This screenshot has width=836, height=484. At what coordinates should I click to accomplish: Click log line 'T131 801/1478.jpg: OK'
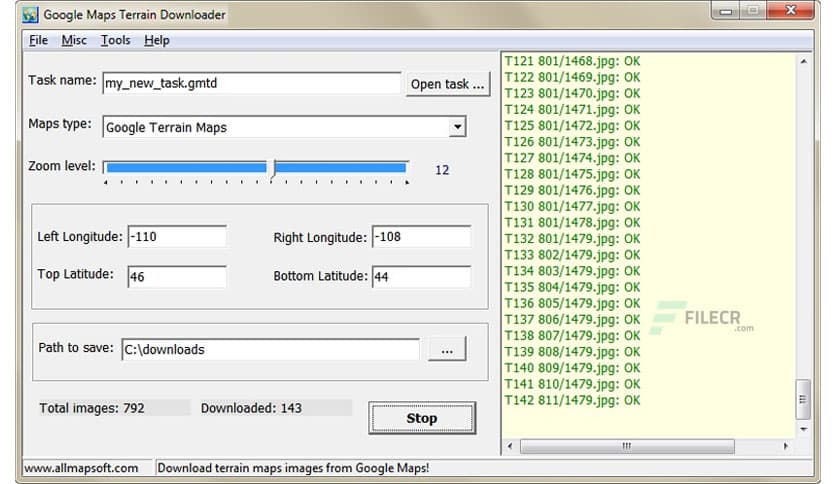(x=572, y=223)
